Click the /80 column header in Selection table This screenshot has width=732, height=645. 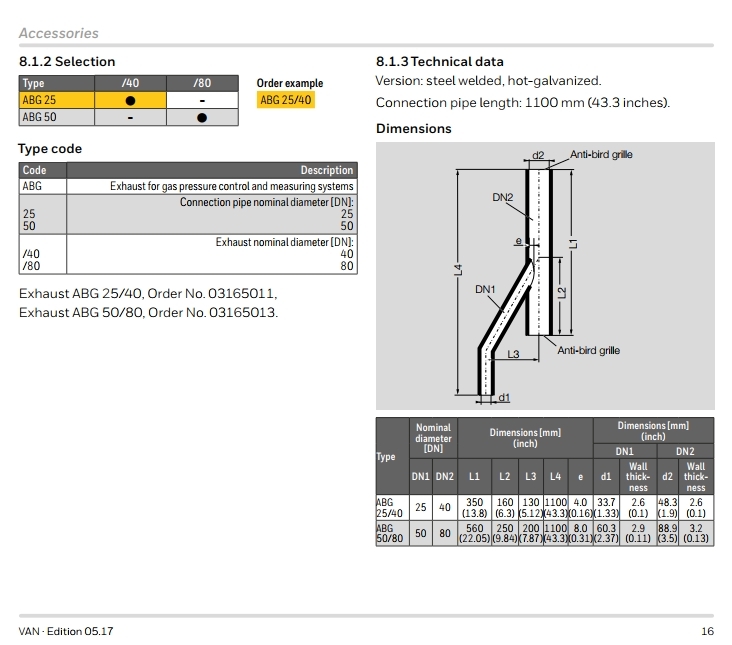click(202, 84)
